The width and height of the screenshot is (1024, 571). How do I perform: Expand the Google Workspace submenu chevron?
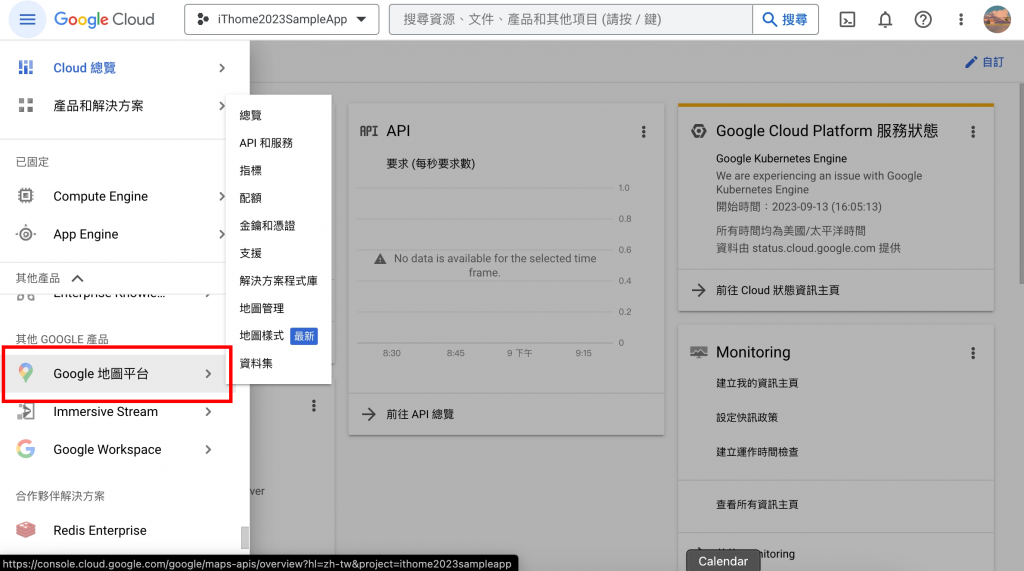[208, 449]
